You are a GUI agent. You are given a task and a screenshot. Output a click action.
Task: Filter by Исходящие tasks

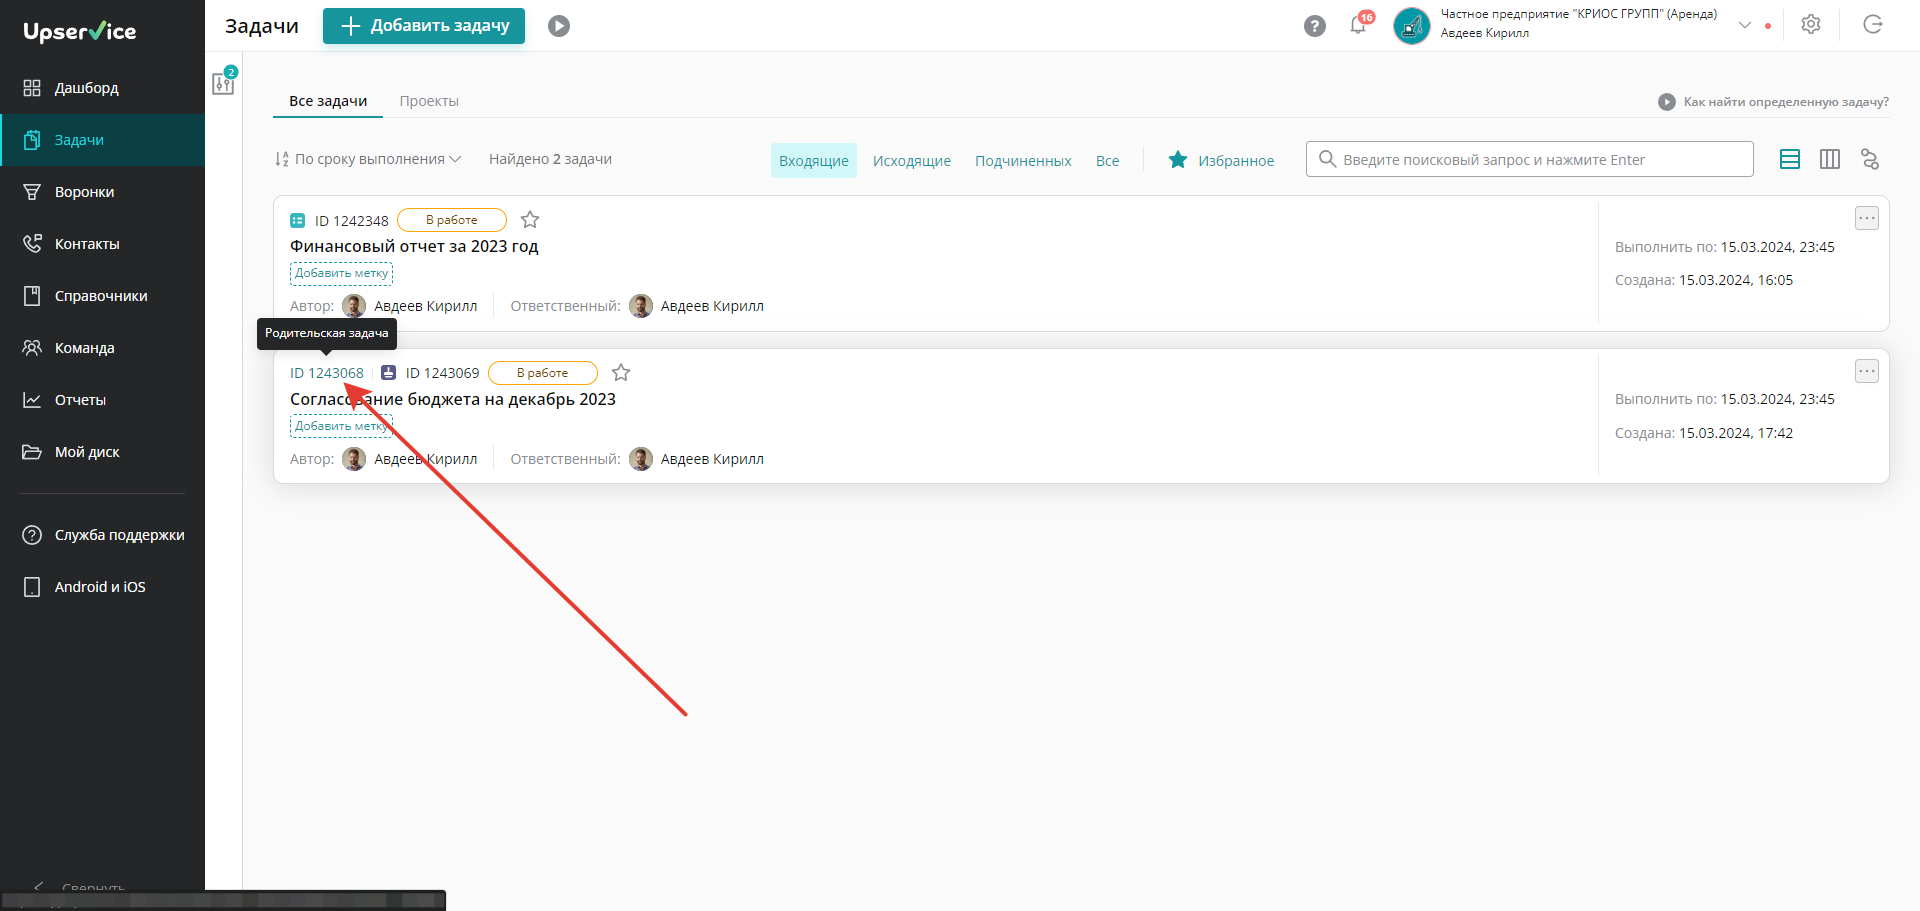point(912,160)
